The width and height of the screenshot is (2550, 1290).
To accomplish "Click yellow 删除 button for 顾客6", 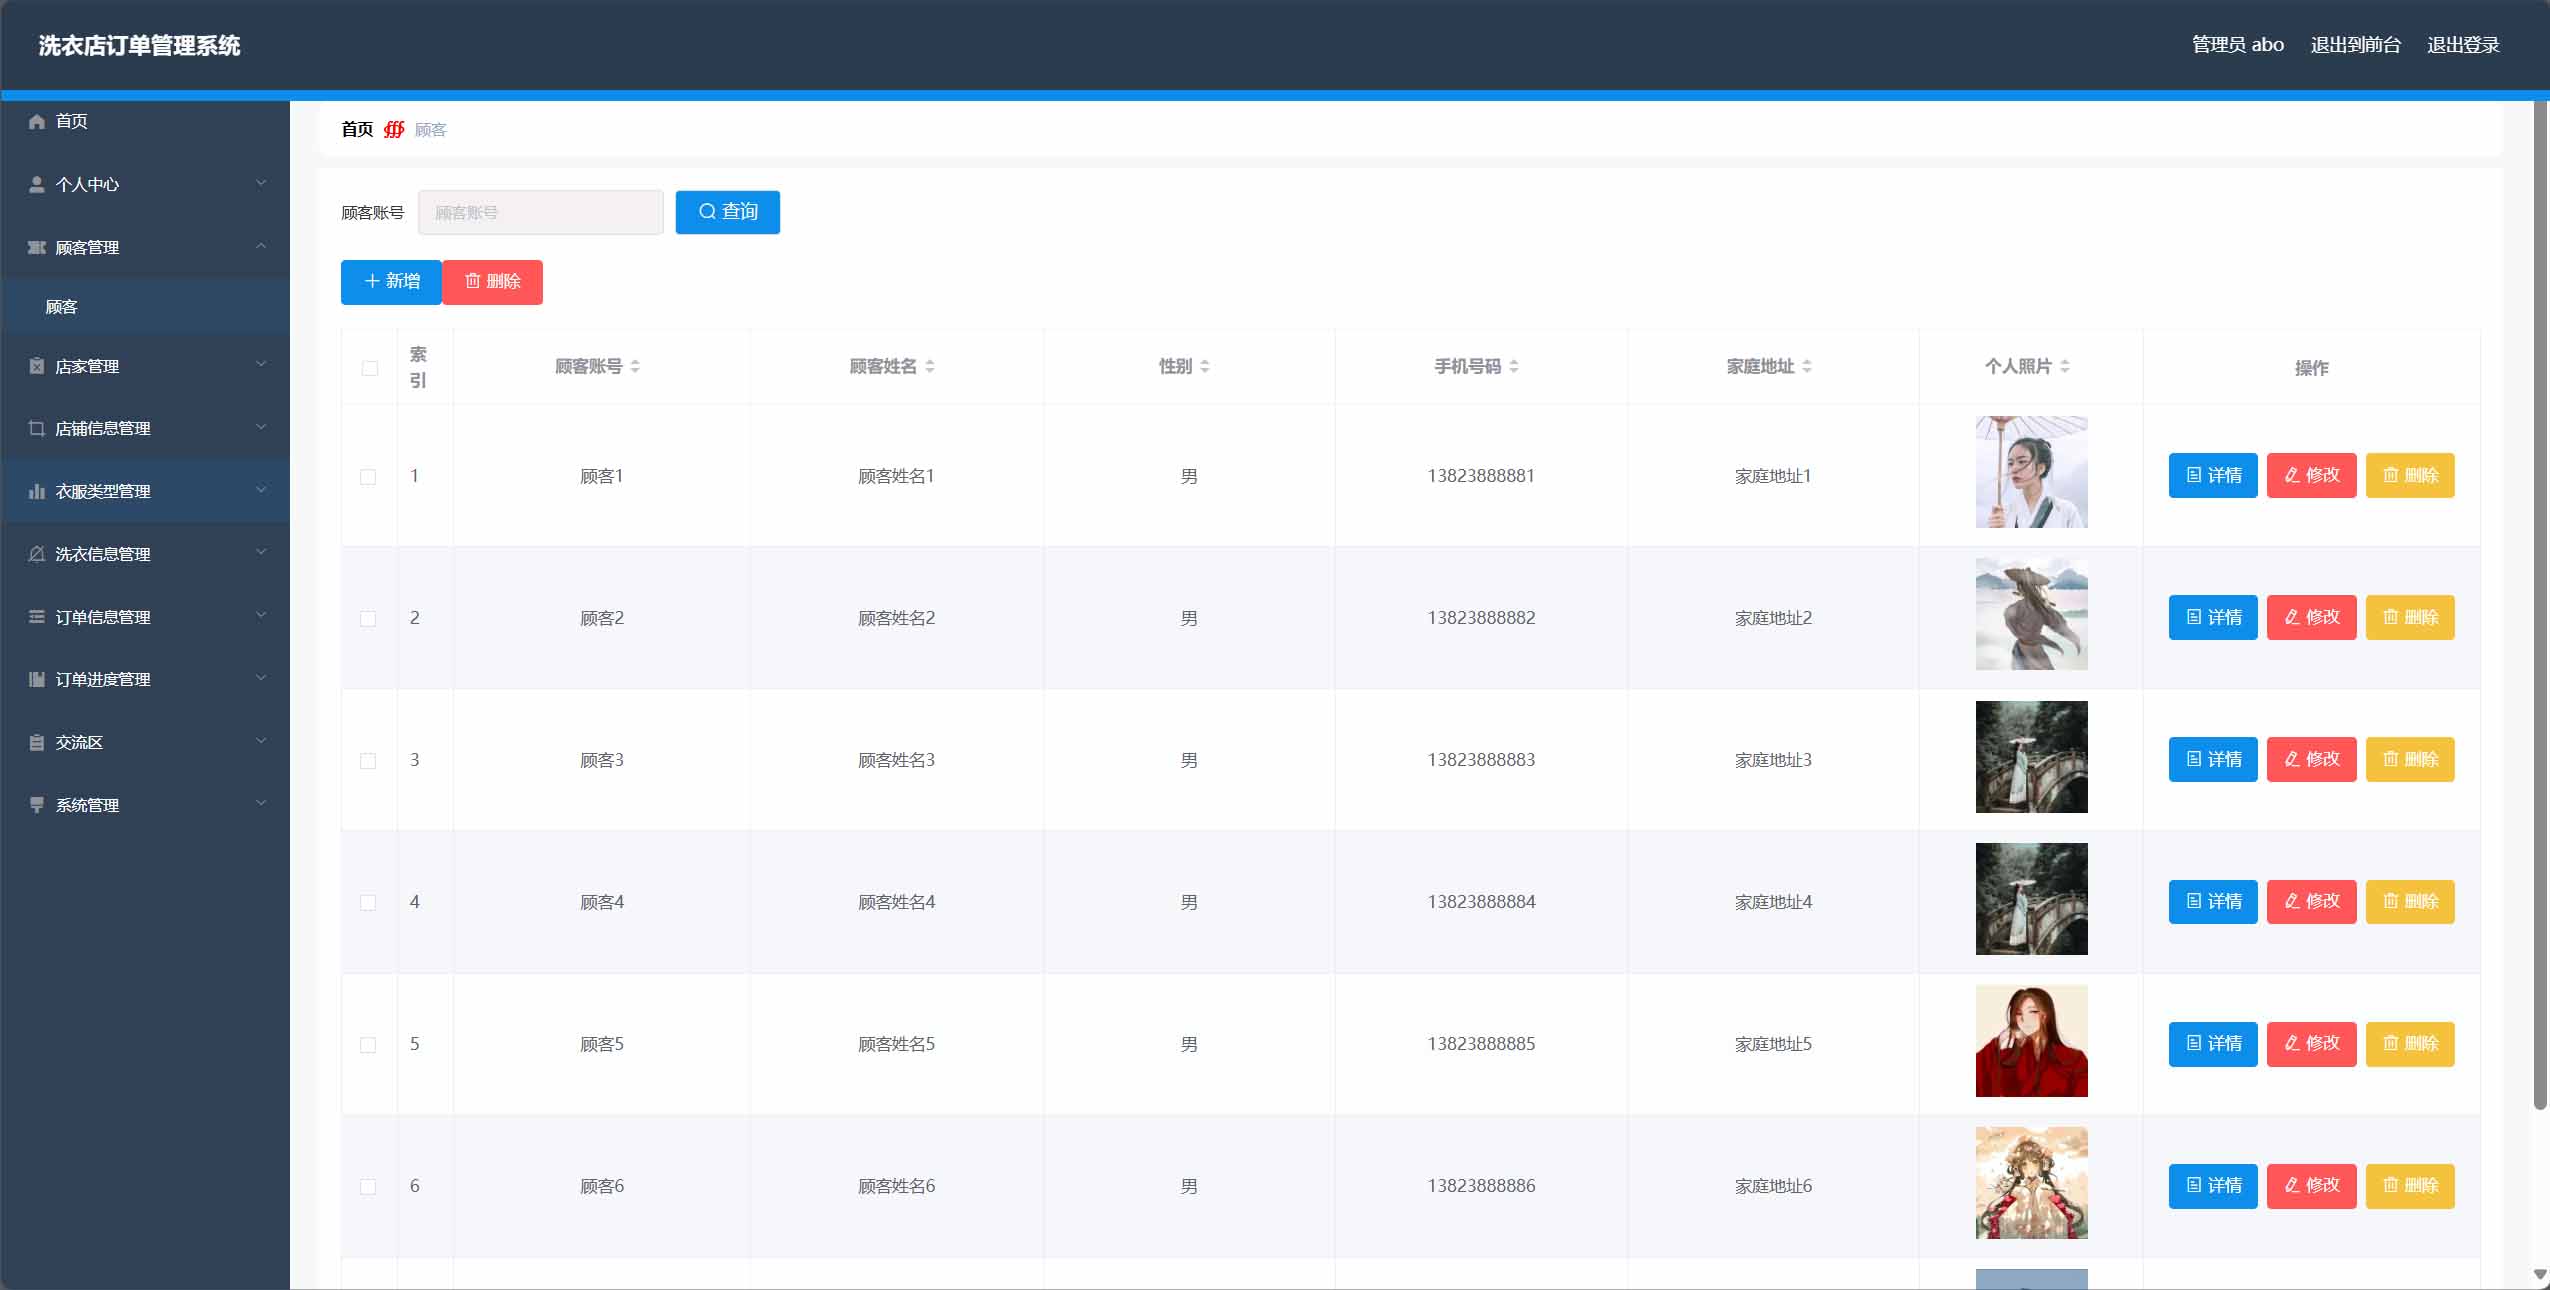I will pyautogui.click(x=2410, y=1186).
